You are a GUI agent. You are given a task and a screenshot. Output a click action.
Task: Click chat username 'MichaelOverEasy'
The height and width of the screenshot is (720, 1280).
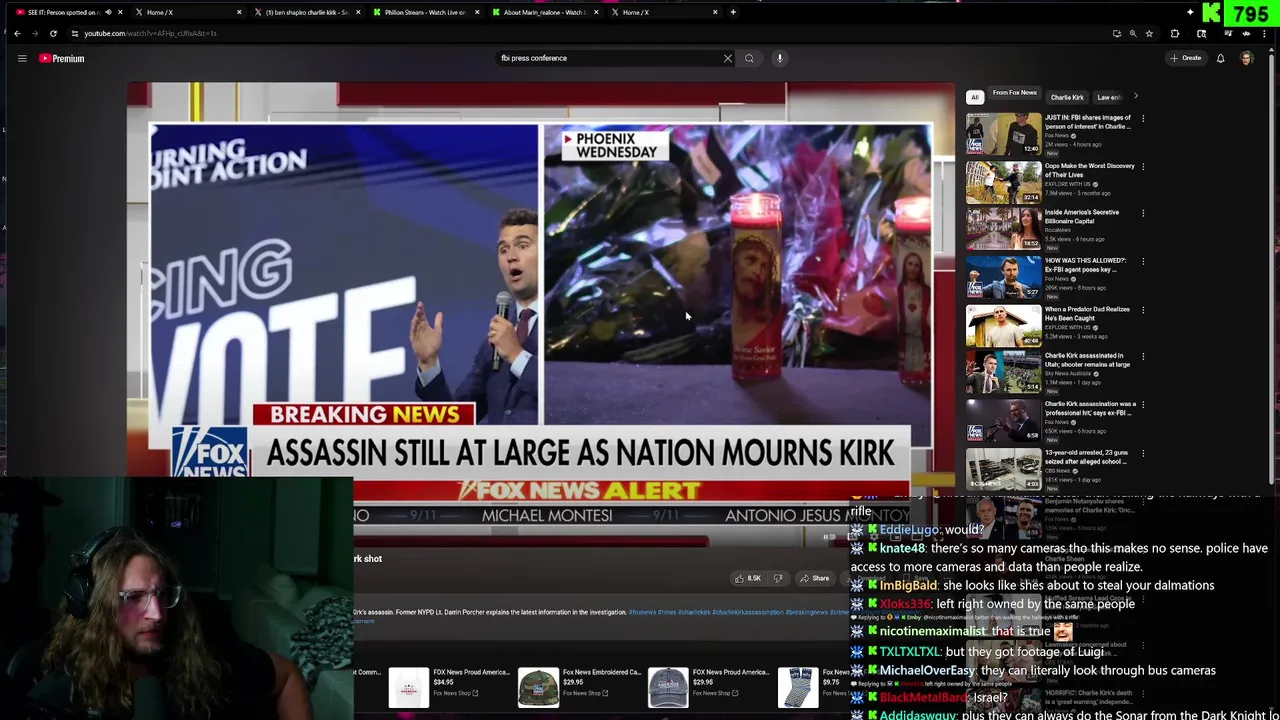pyautogui.click(x=926, y=670)
